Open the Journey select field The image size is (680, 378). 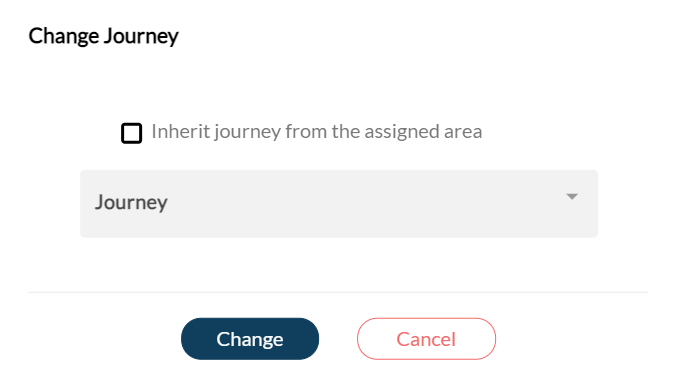pyautogui.click(x=339, y=204)
